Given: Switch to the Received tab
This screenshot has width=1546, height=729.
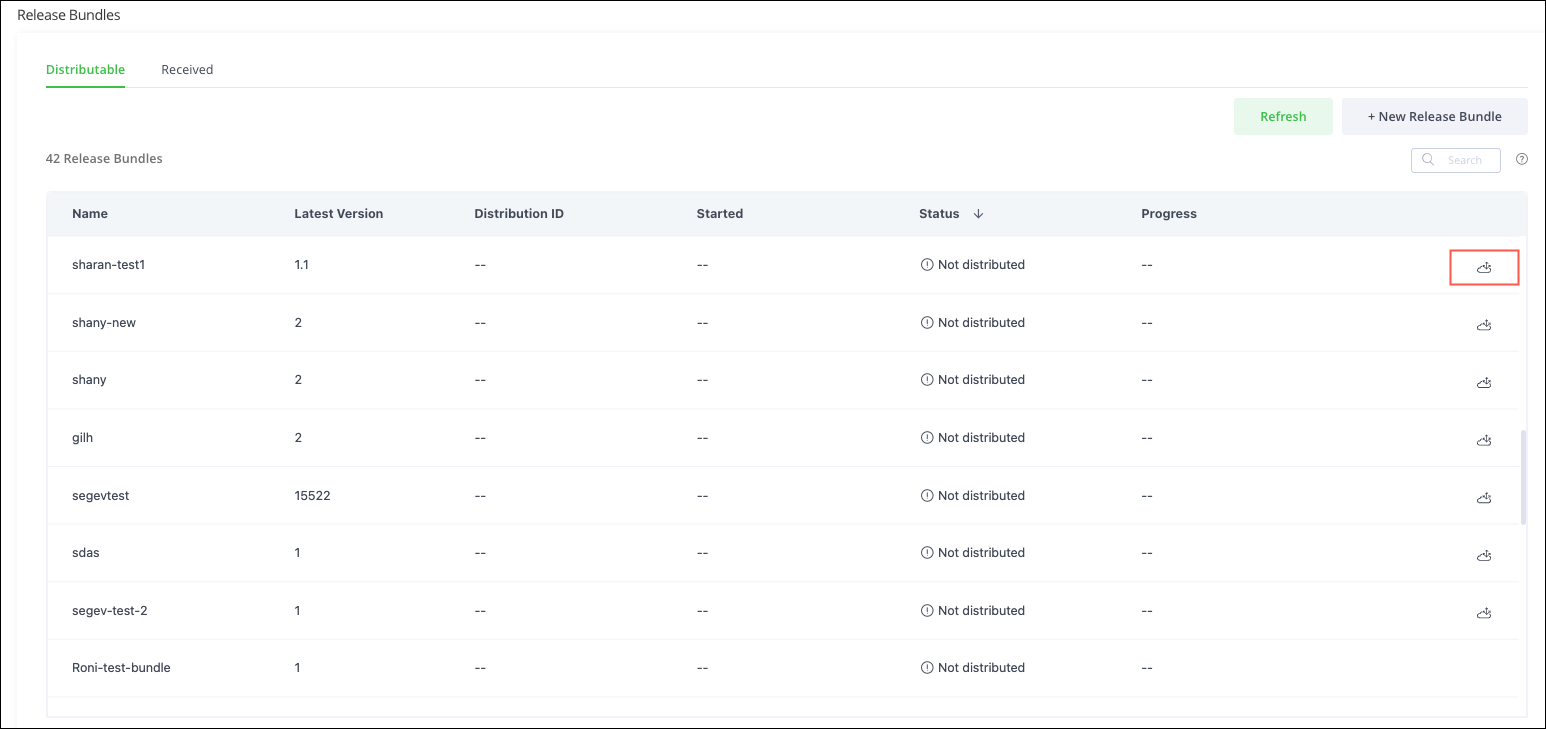Looking at the screenshot, I should pyautogui.click(x=187, y=70).
